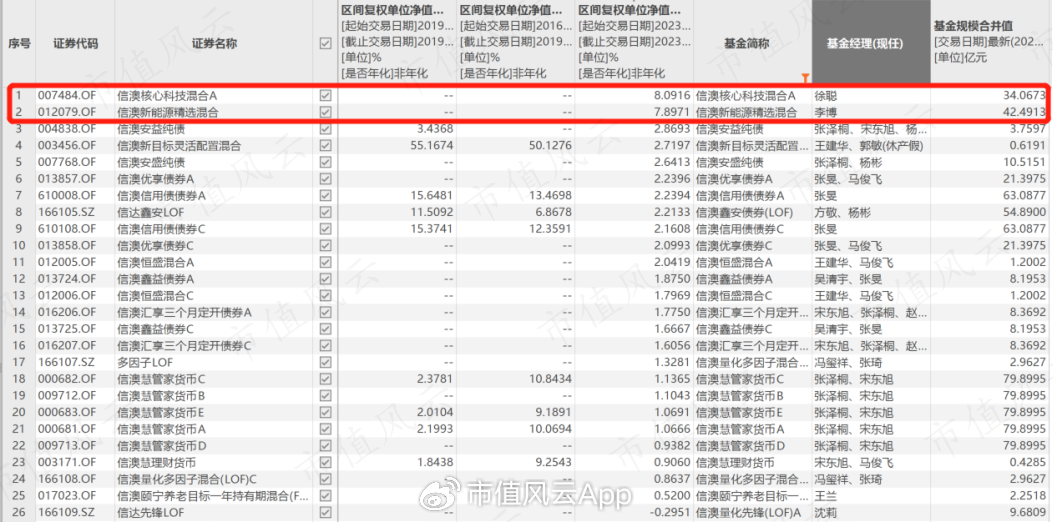This screenshot has height=522, width=1053.
Task: Uncheck checkbox for 信澳新能源精选混合 row
Action: [326, 112]
